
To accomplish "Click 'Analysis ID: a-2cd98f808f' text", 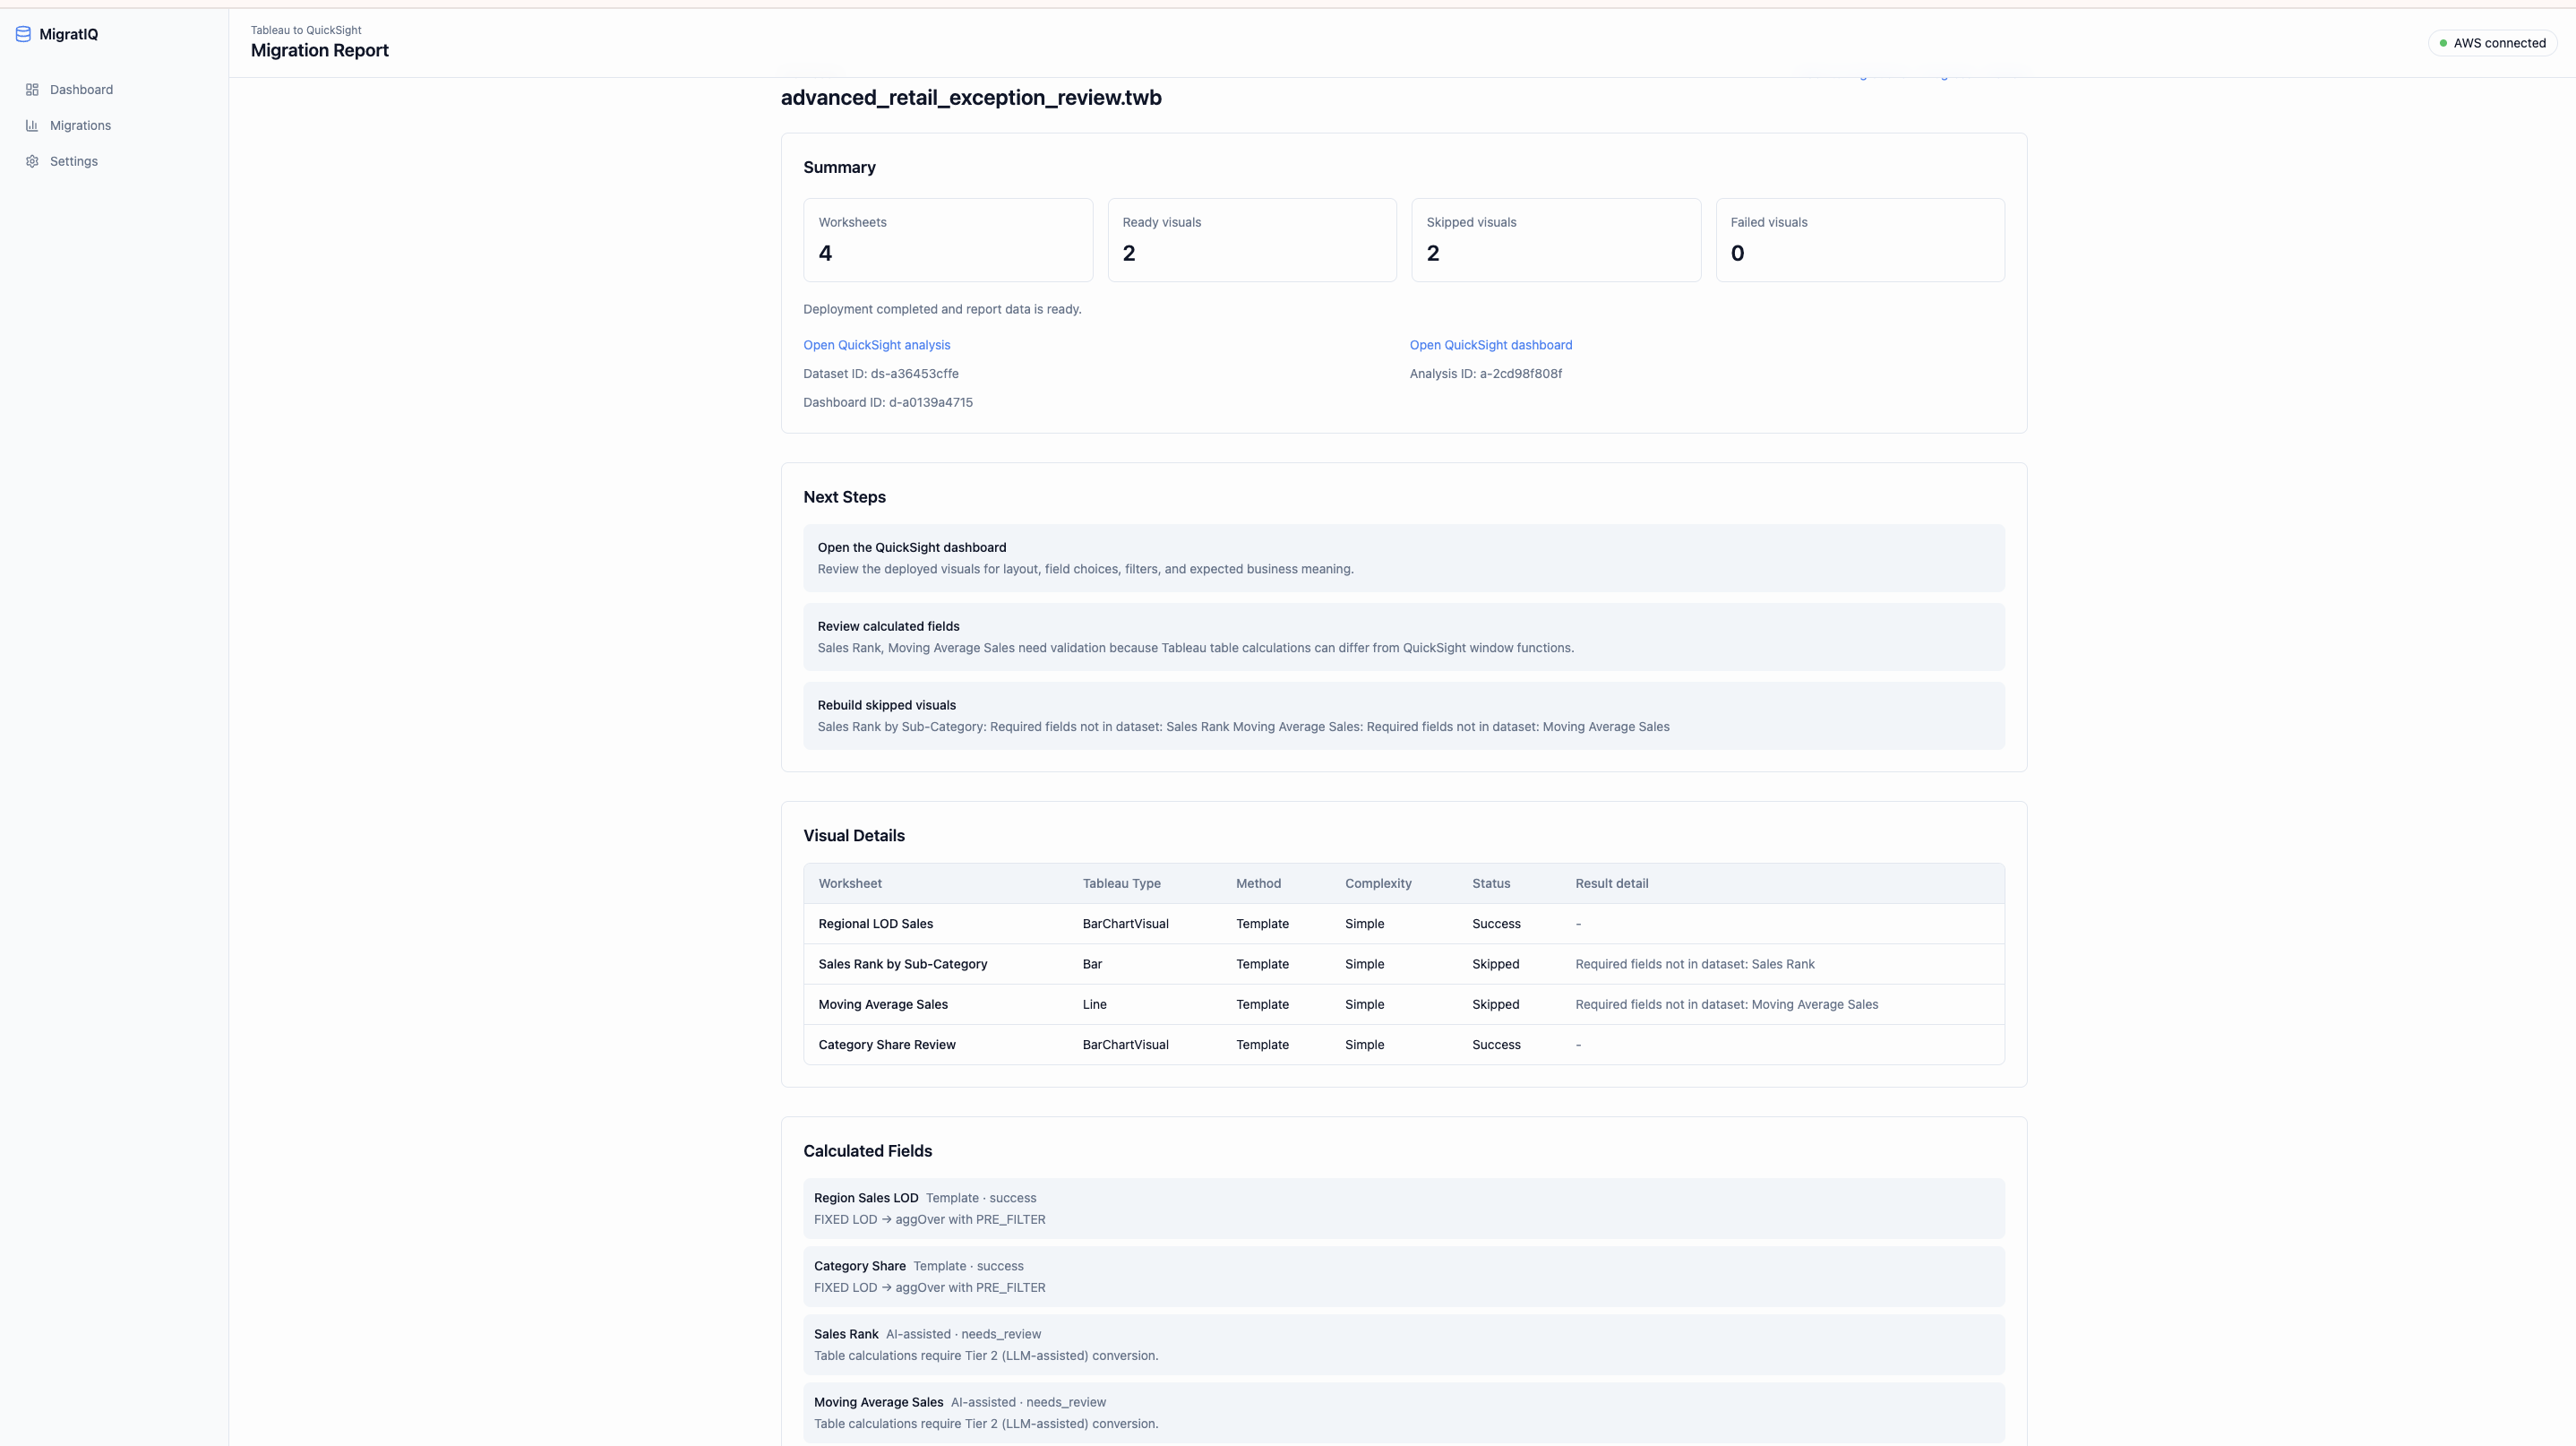I will click(1486, 374).
